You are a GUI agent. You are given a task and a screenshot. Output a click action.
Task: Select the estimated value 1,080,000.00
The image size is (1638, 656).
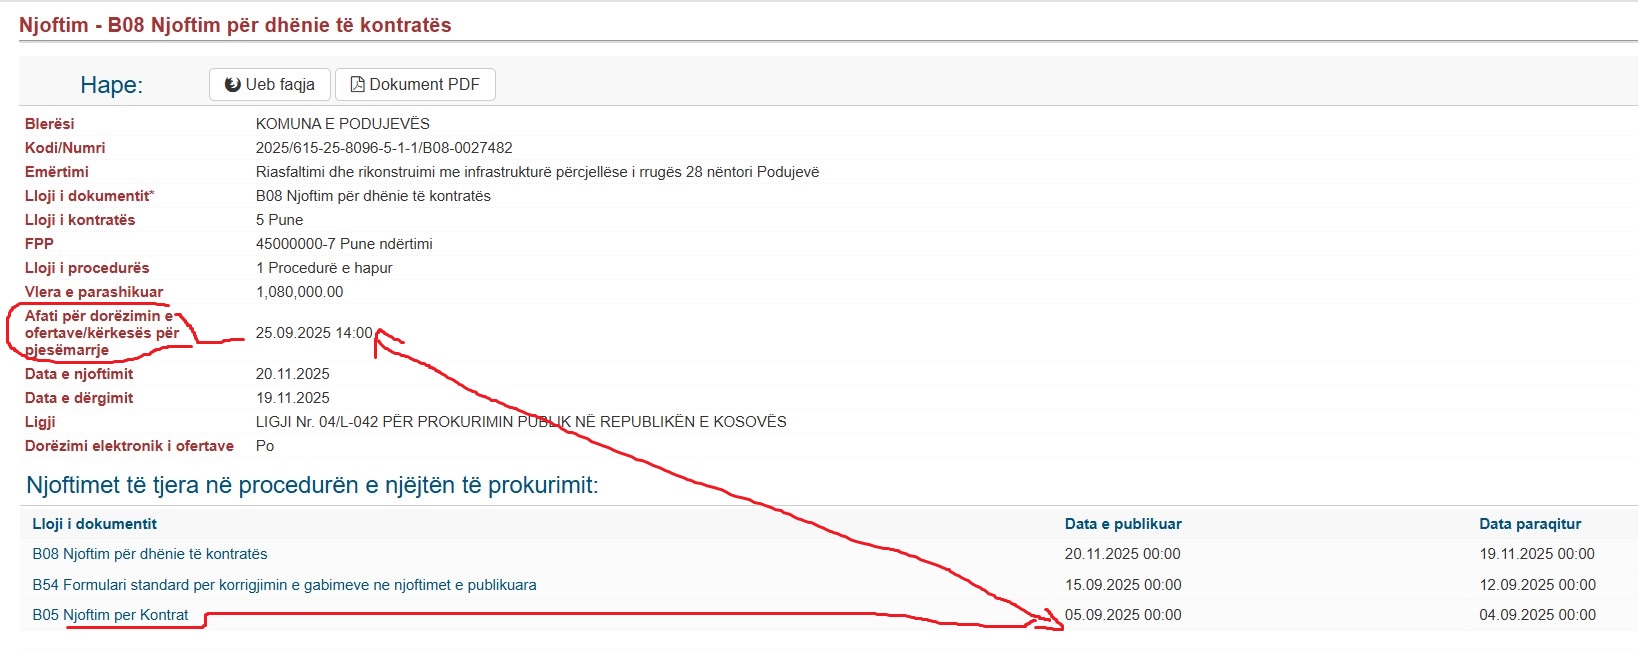click(x=299, y=292)
